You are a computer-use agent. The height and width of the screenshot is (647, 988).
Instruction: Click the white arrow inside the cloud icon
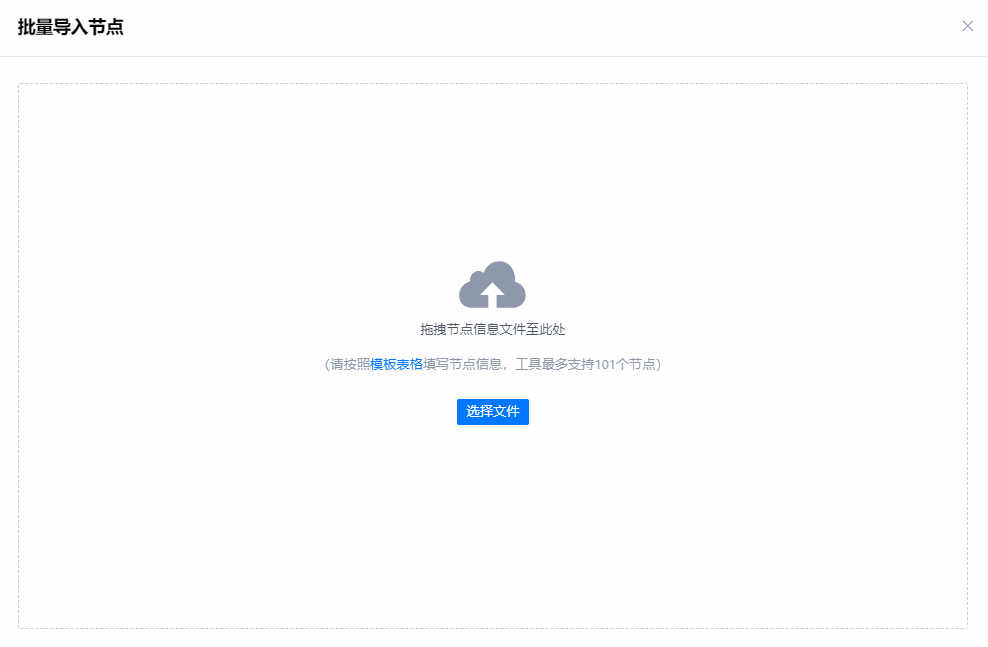[492, 294]
